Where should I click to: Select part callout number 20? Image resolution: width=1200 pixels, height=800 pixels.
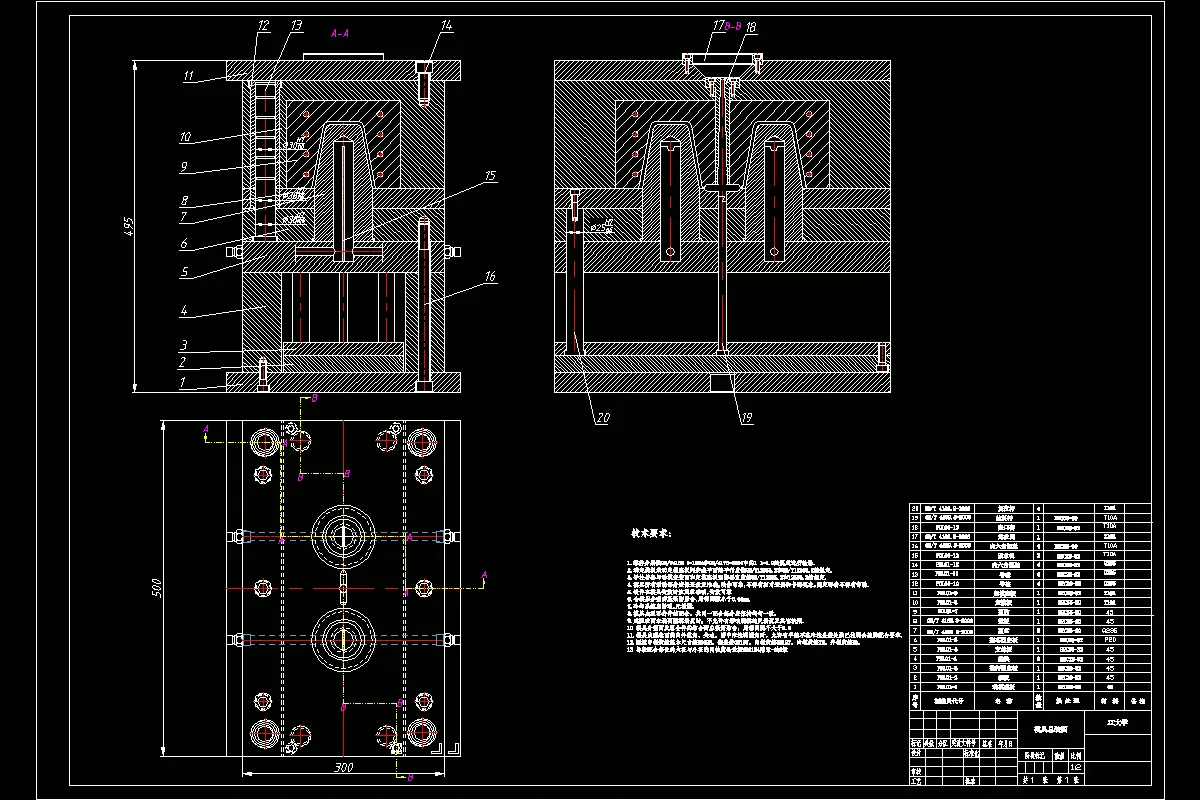602,419
